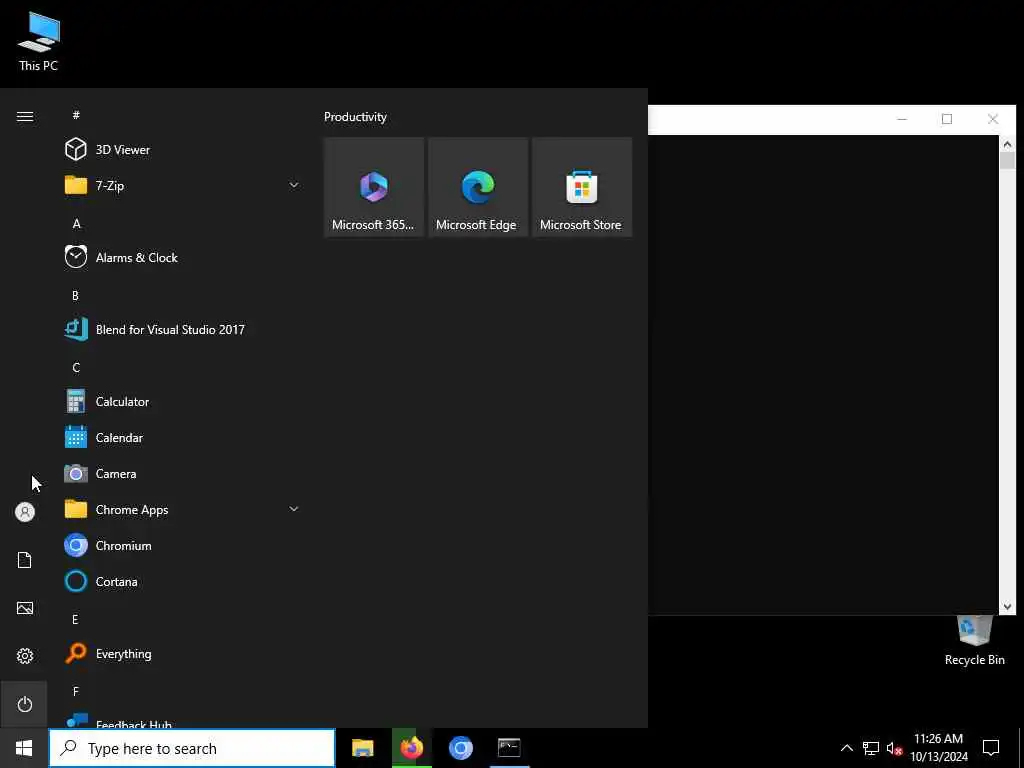Launch the Microsoft Edge tile

tap(478, 187)
